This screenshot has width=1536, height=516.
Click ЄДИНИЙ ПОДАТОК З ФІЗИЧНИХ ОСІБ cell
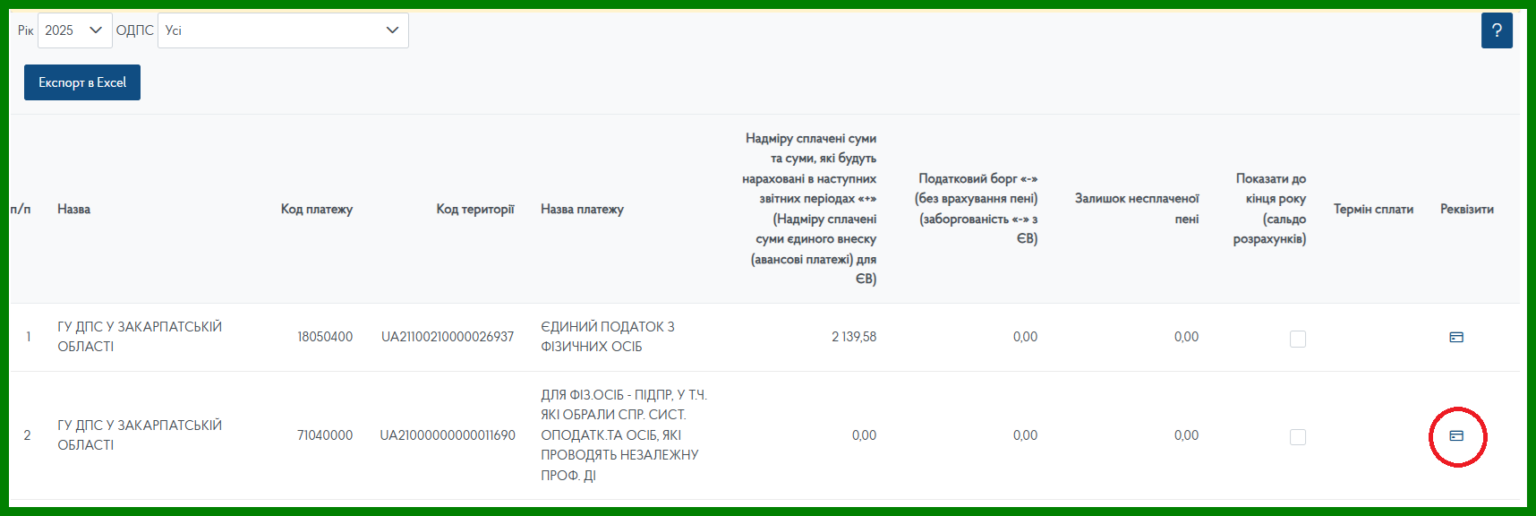point(609,337)
